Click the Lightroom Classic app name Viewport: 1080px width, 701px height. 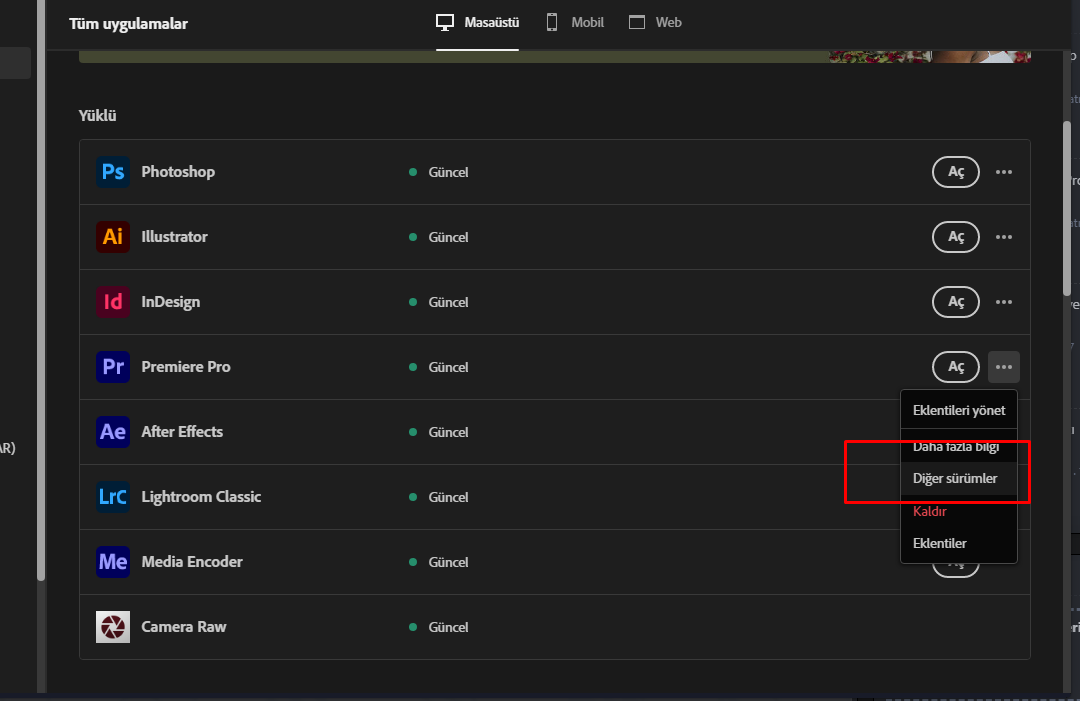pos(201,496)
